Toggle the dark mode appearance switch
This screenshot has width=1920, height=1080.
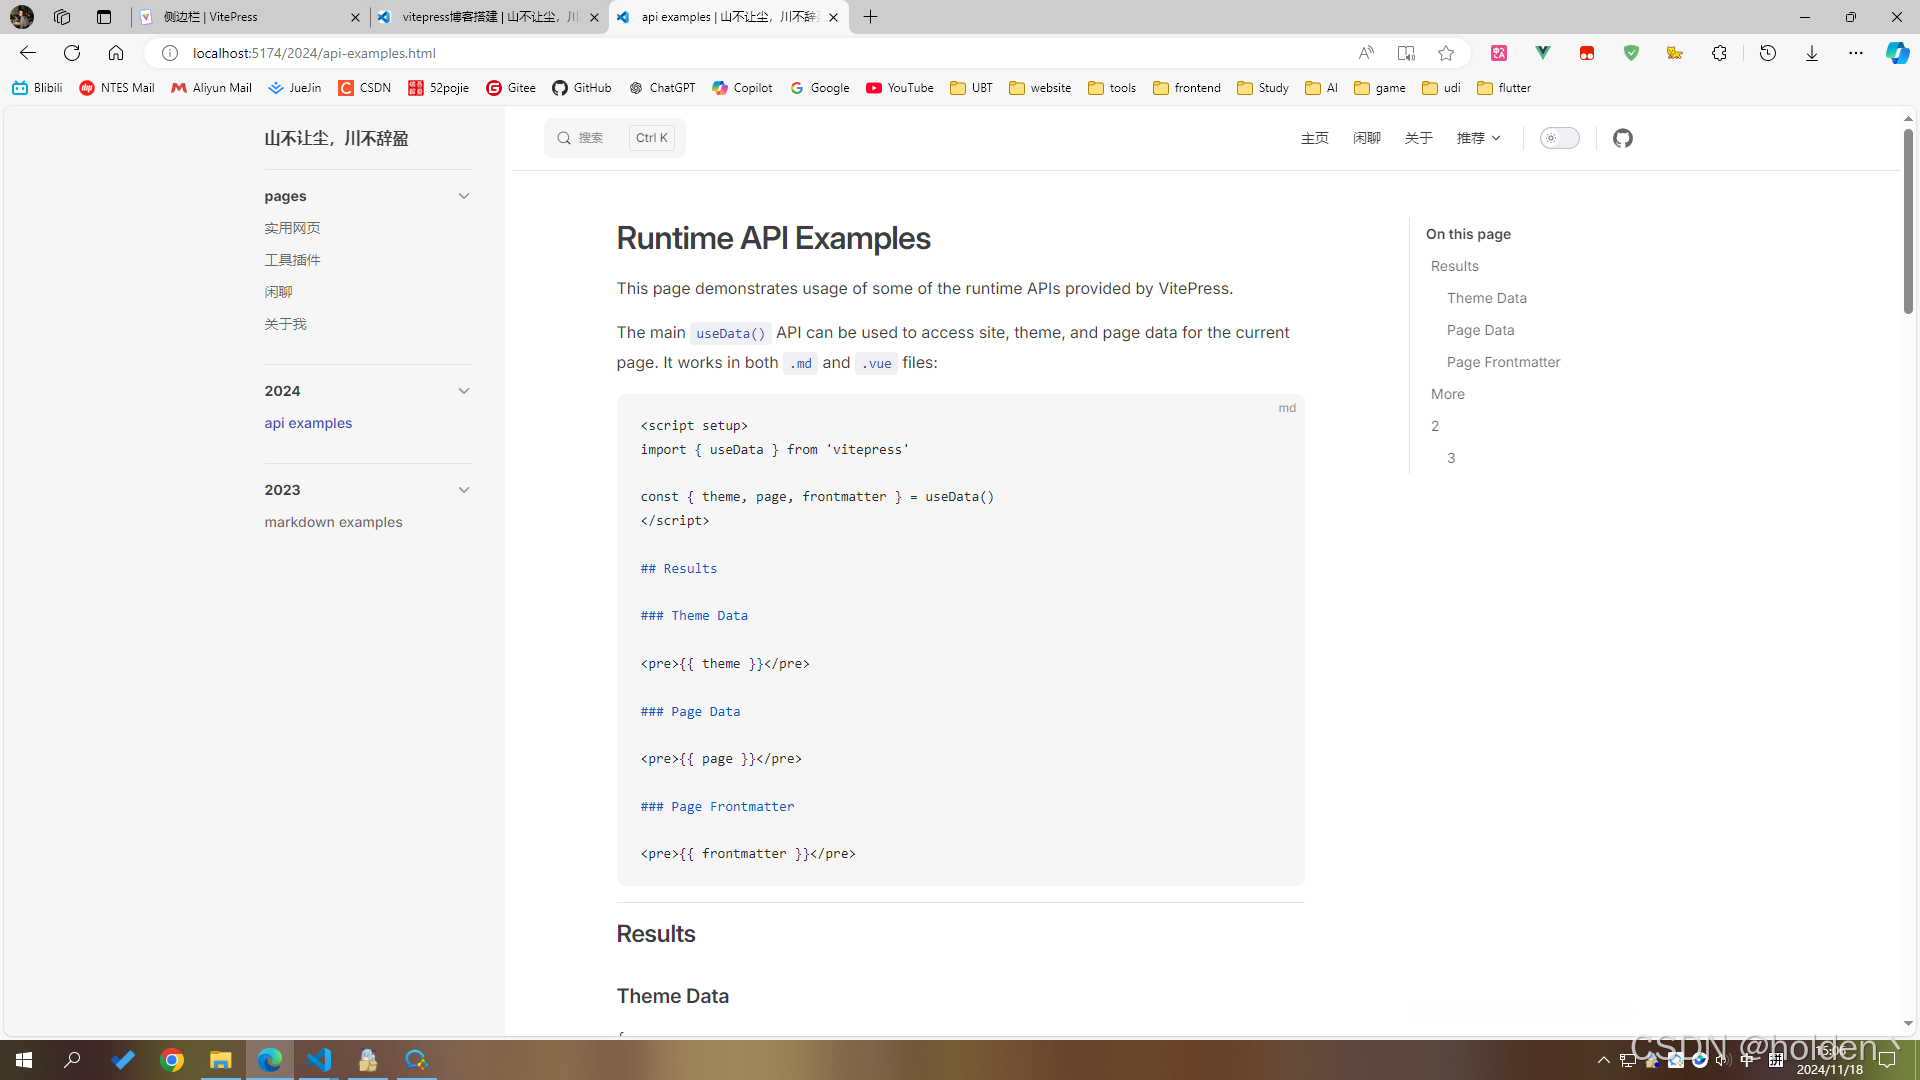click(1559, 138)
